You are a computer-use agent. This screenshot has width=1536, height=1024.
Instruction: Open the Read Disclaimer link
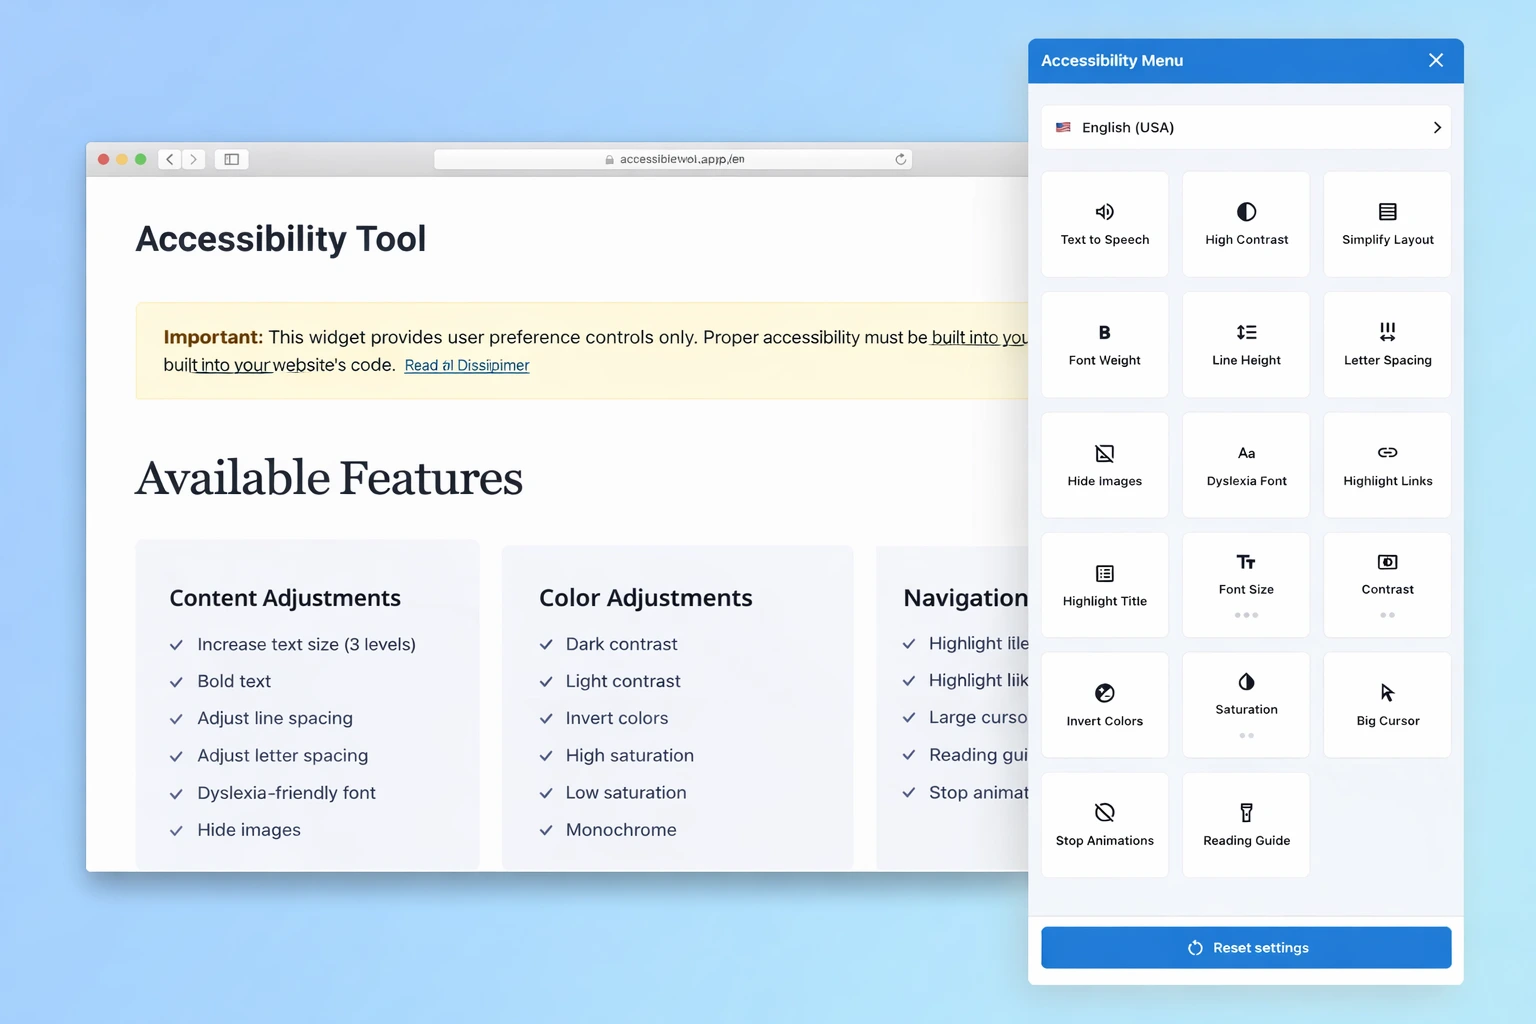coord(467,365)
